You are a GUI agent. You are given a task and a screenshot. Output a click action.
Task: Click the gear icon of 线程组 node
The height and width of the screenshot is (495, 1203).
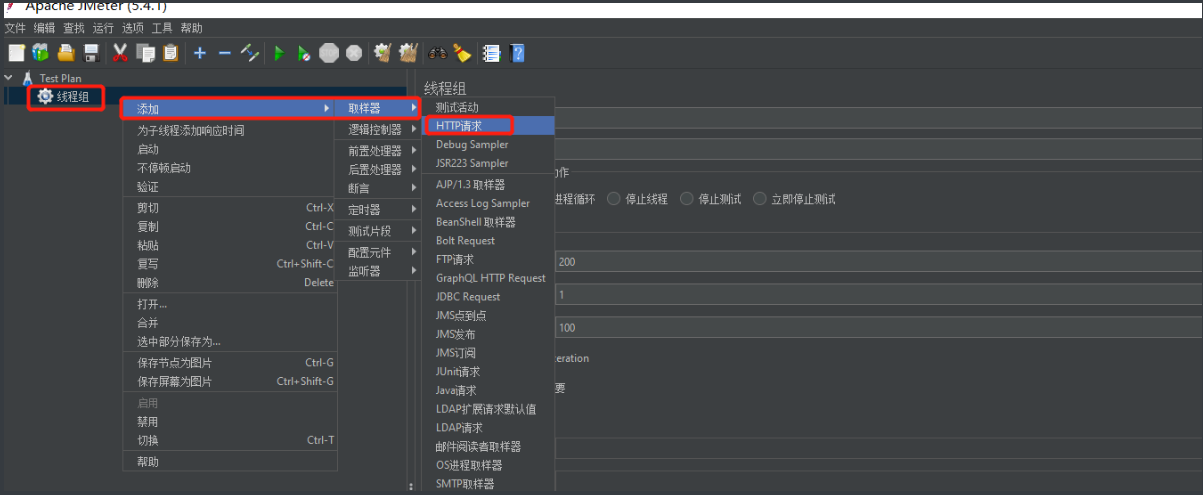coord(45,97)
